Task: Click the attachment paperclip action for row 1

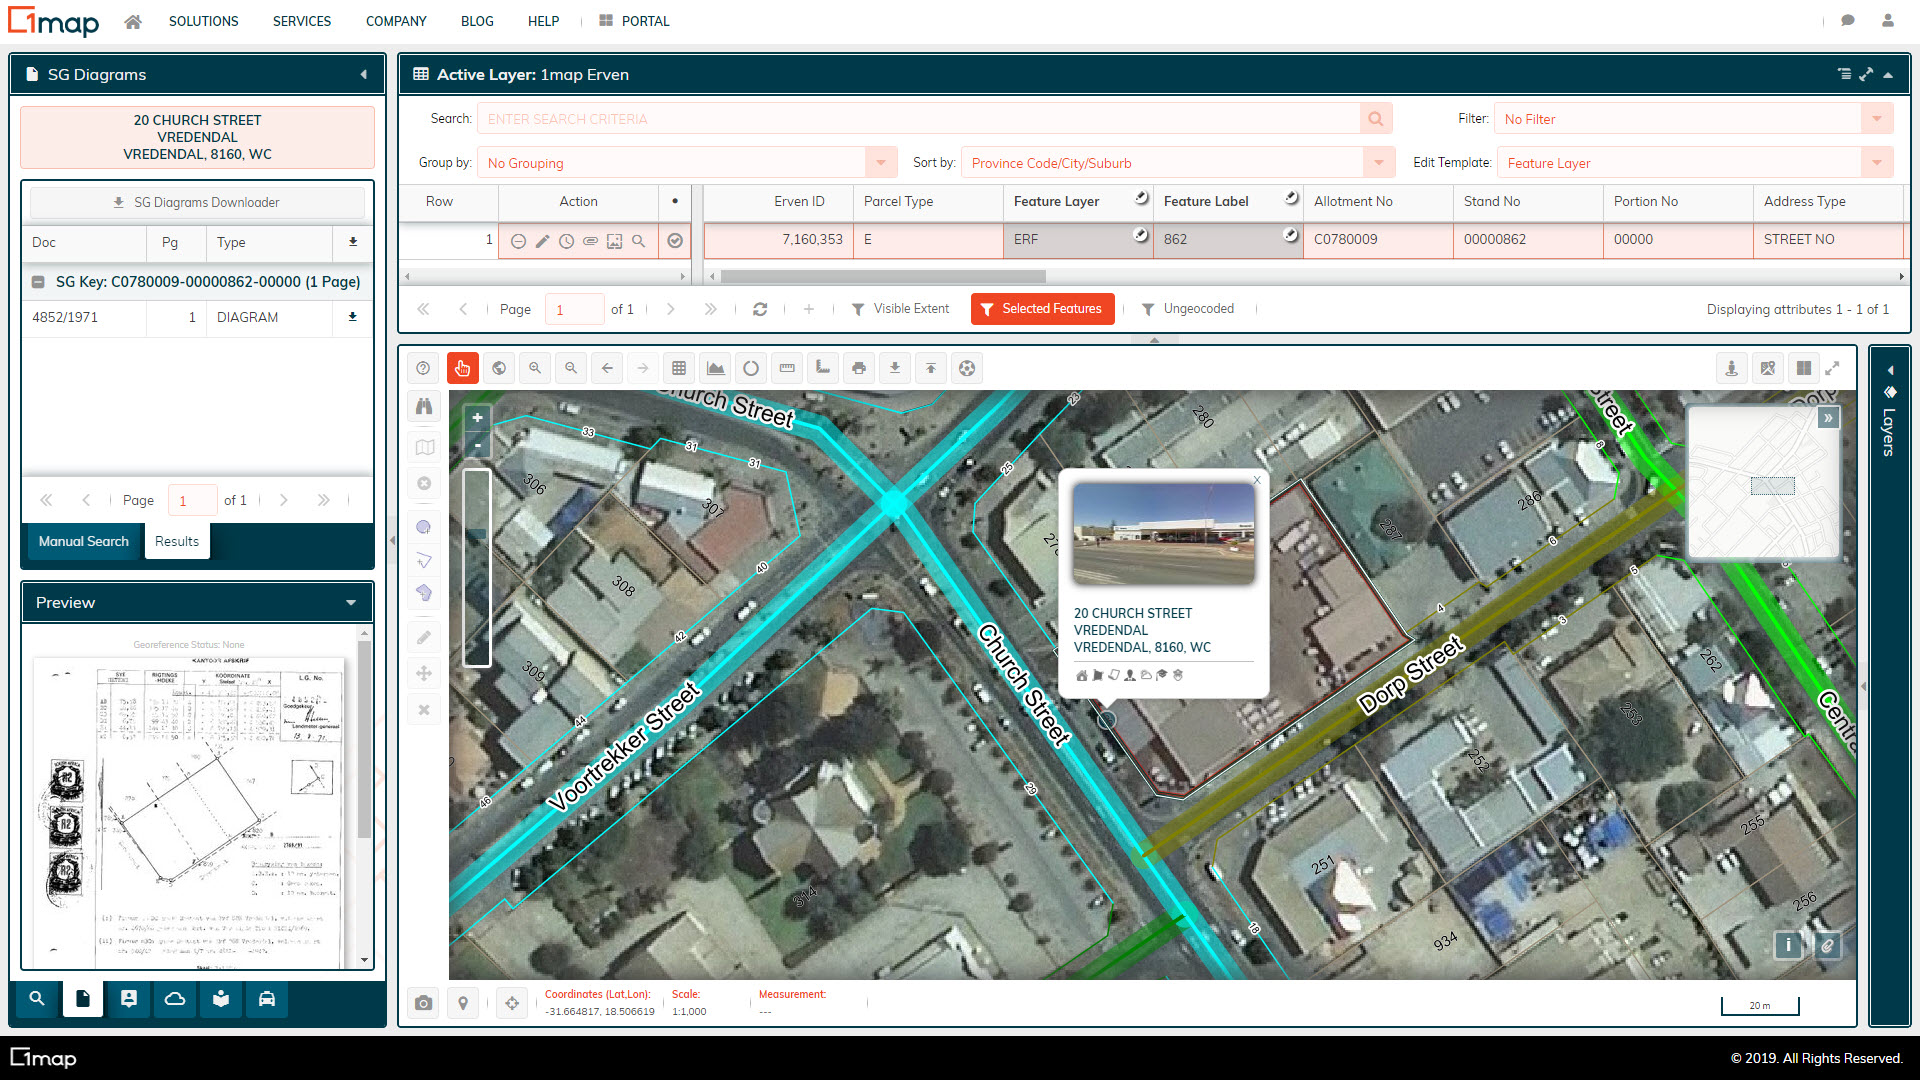Action: [590, 241]
